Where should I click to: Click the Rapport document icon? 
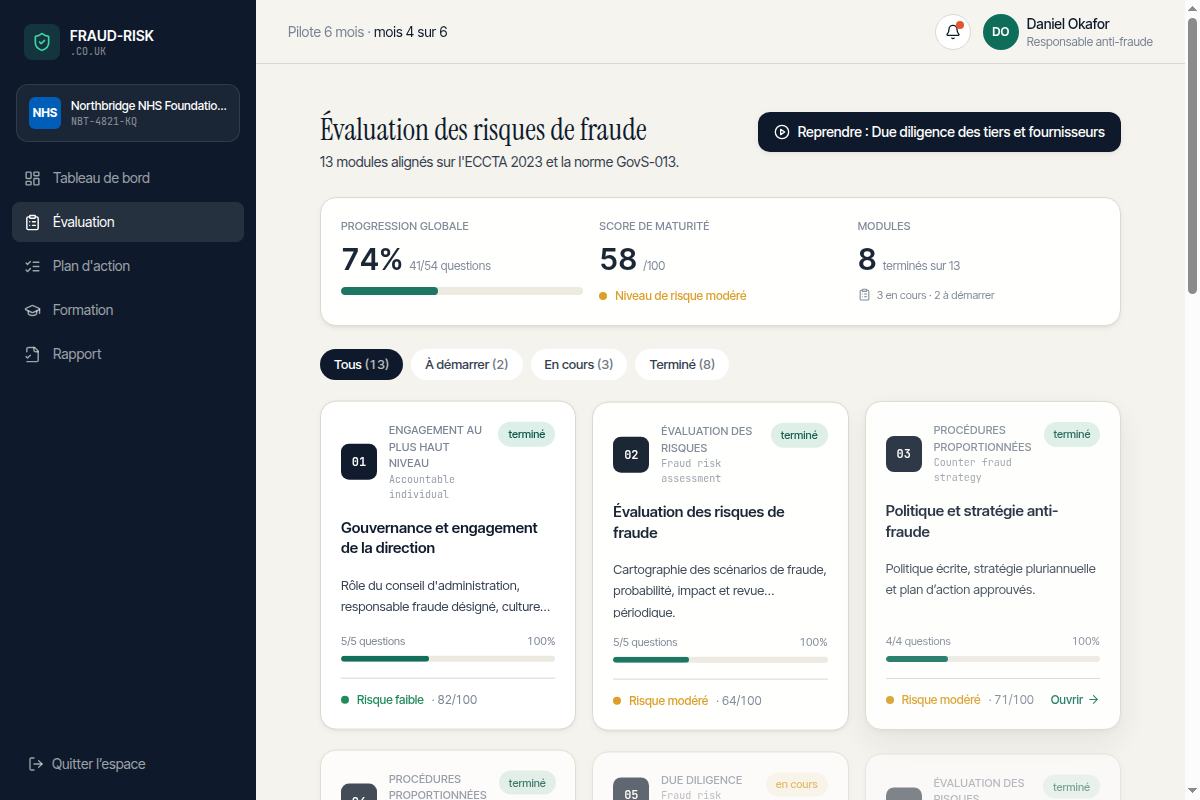click(32, 354)
